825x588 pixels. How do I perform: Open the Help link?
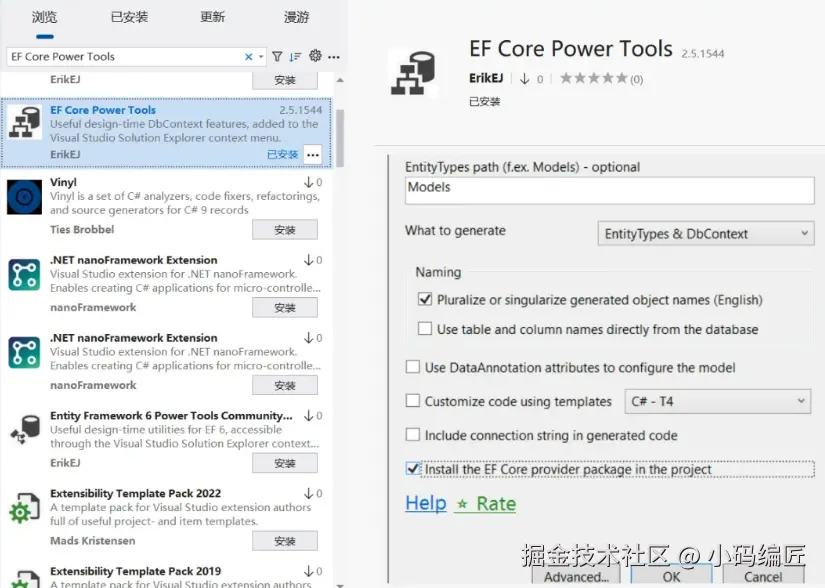tap(426, 503)
